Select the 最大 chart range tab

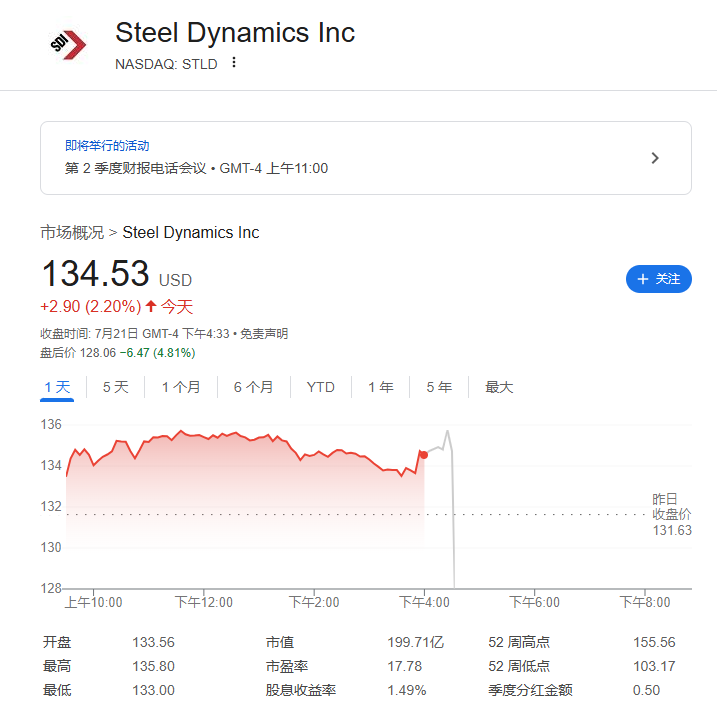(499, 387)
